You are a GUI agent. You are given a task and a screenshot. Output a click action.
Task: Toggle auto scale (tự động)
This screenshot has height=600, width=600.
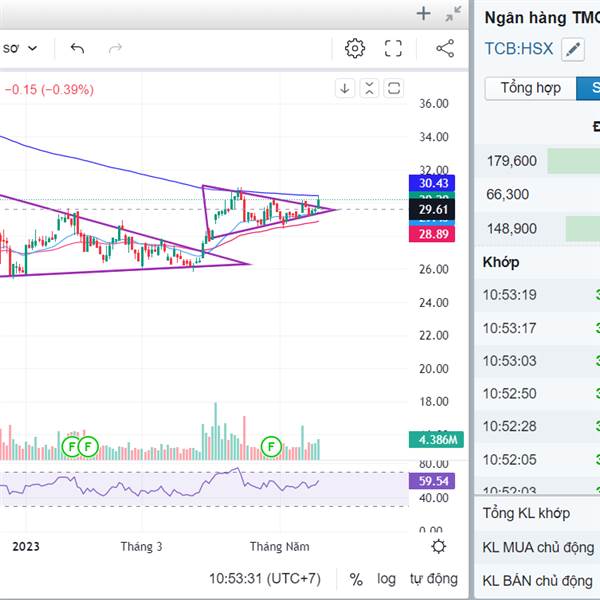coord(433,579)
